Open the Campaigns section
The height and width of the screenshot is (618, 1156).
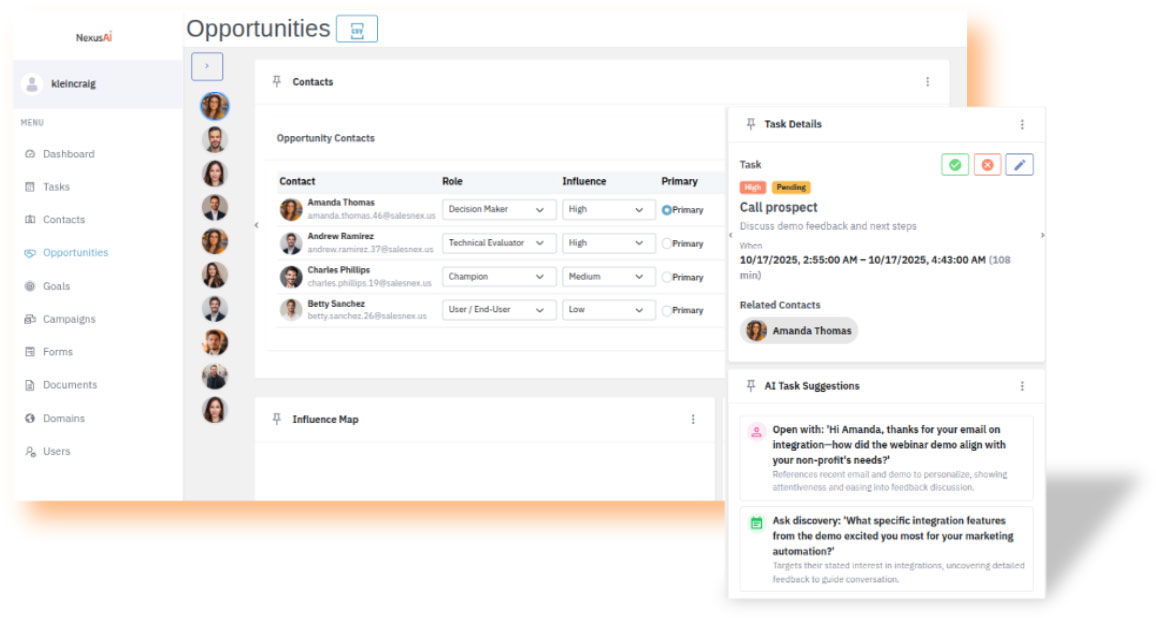coord(70,318)
